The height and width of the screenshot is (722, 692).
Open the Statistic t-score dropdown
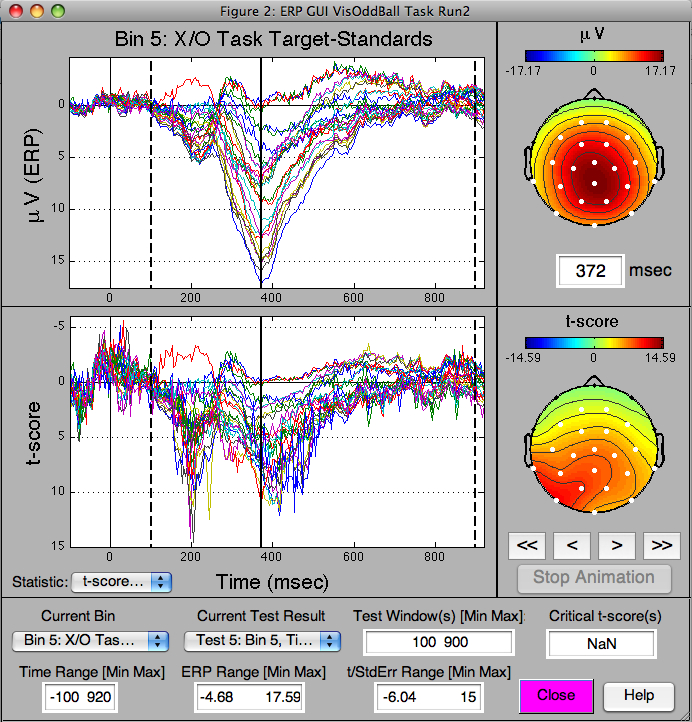(122, 581)
